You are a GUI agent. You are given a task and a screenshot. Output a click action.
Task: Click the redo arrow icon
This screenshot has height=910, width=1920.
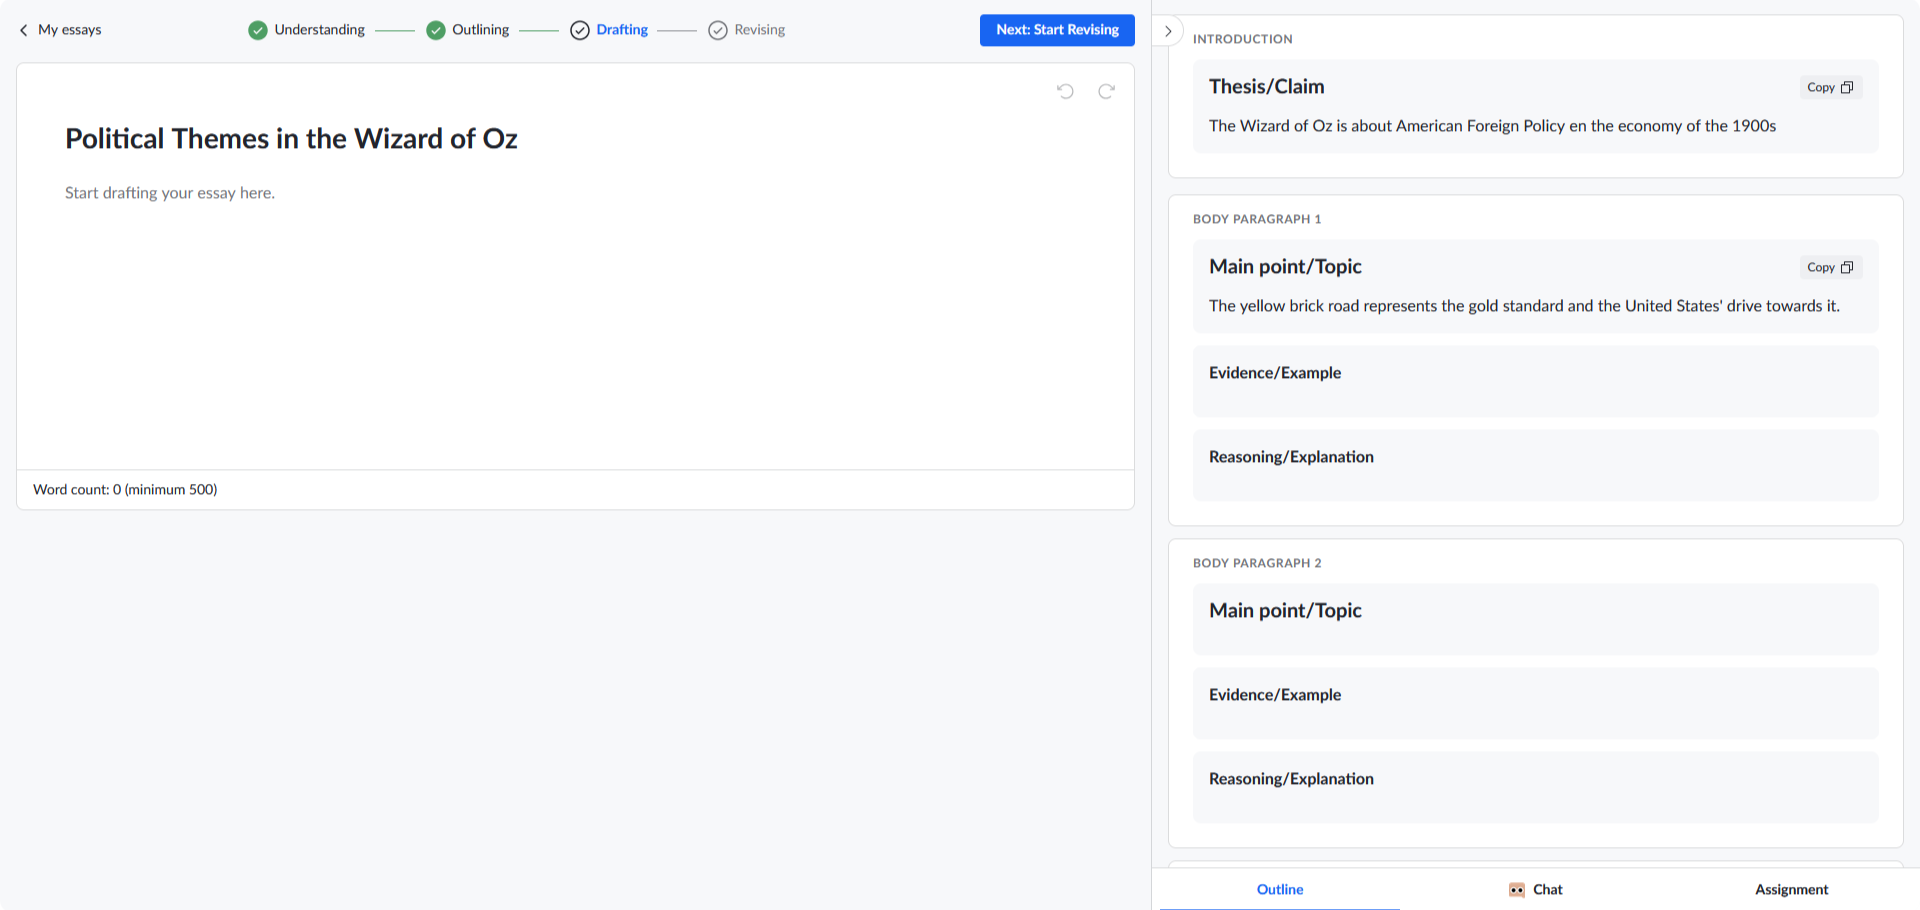pyautogui.click(x=1106, y=91)
